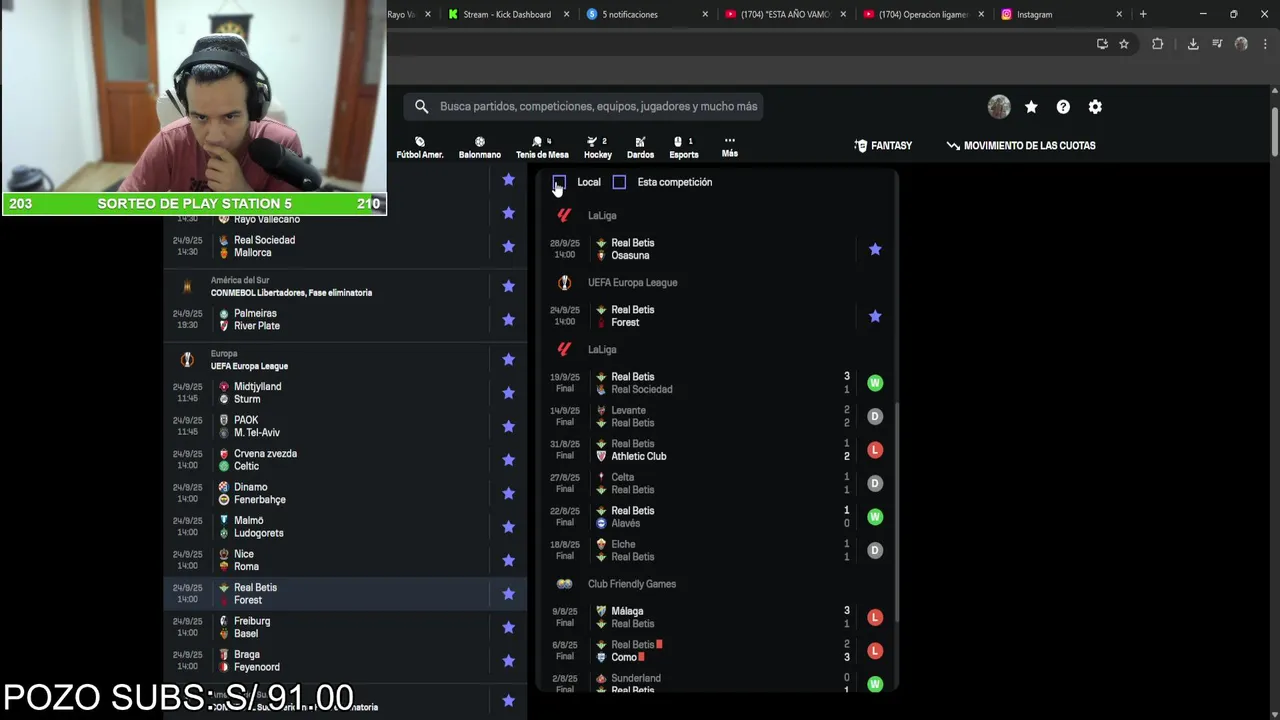Bookmark this page with address bar star
This screenshot has height=720, width=1280.
[1124, 44]
